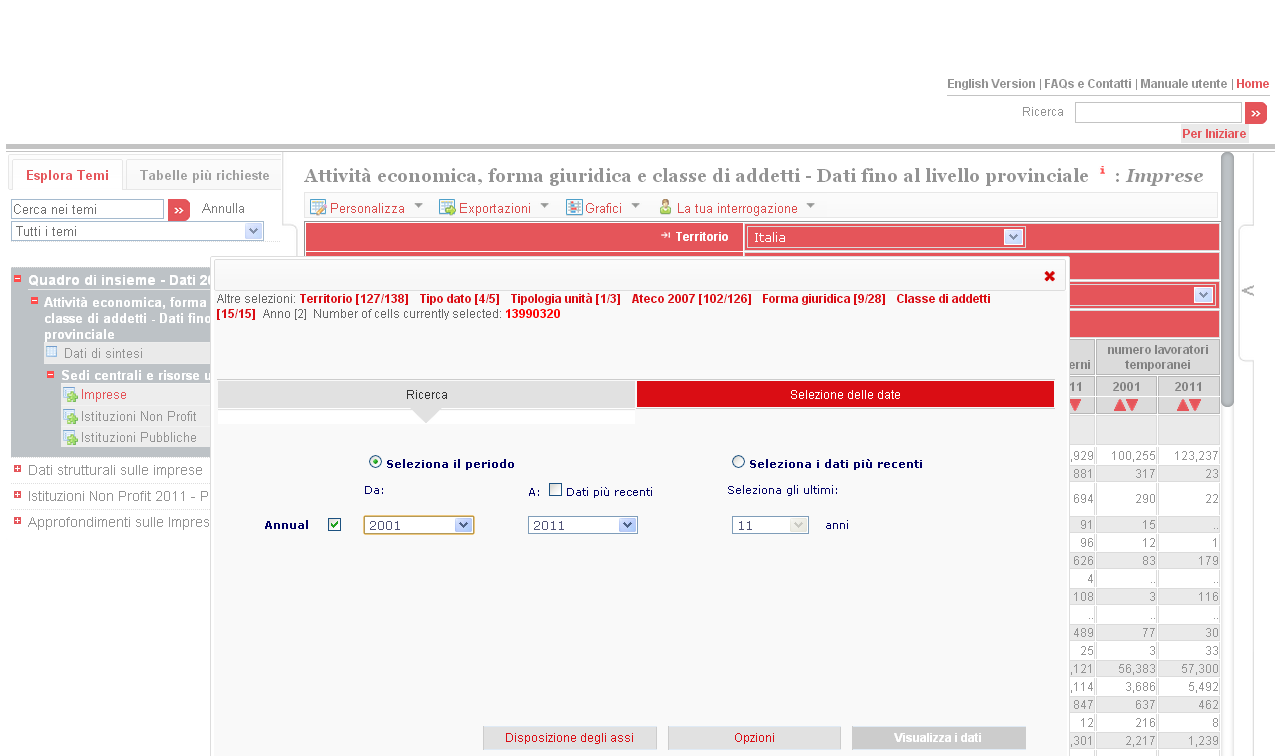The image size is (1280, 756).
Task: Open the Manuale utente link
Action: click(1183, 84)
